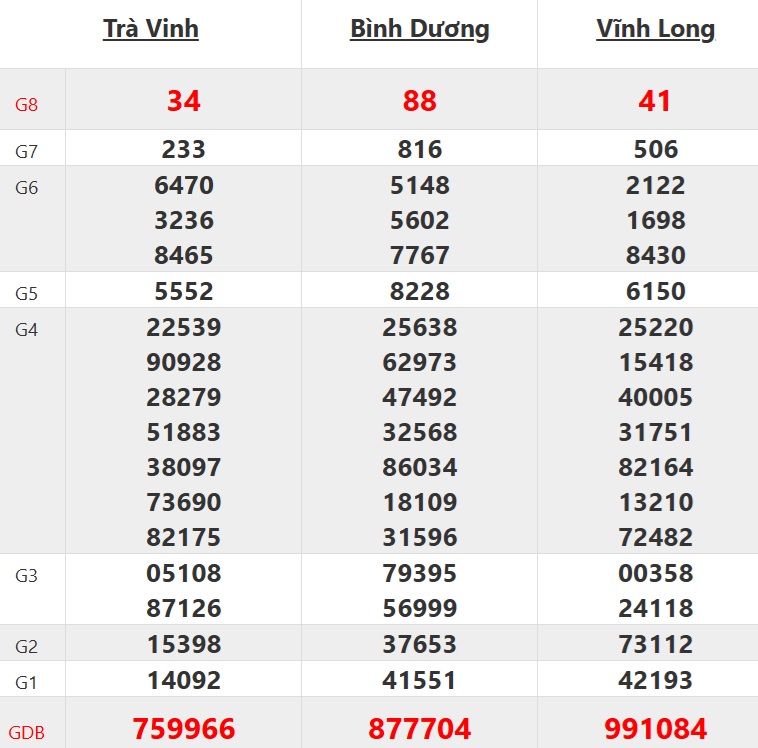Select the G8 prize row label

27,103
